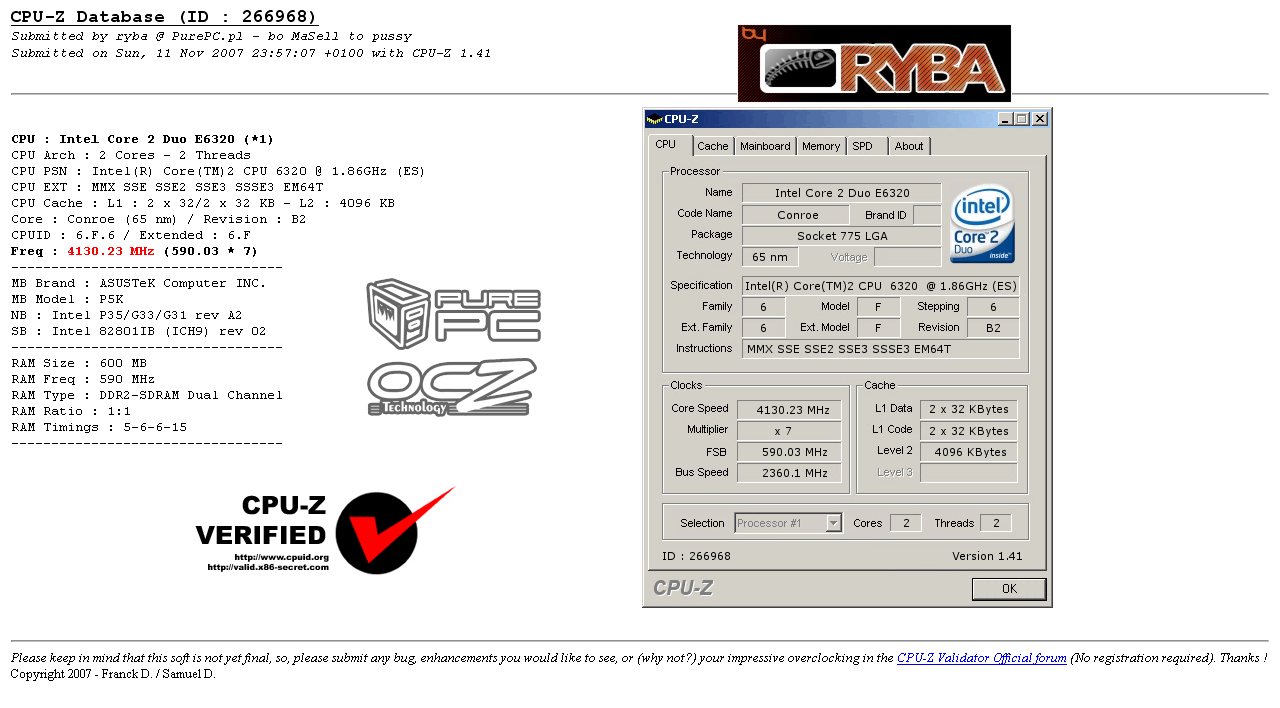Click the 'CPU Cache' L1/L2 line
Image resolution: width=1280 pixels, height=708 pixels.
(203, 203)
